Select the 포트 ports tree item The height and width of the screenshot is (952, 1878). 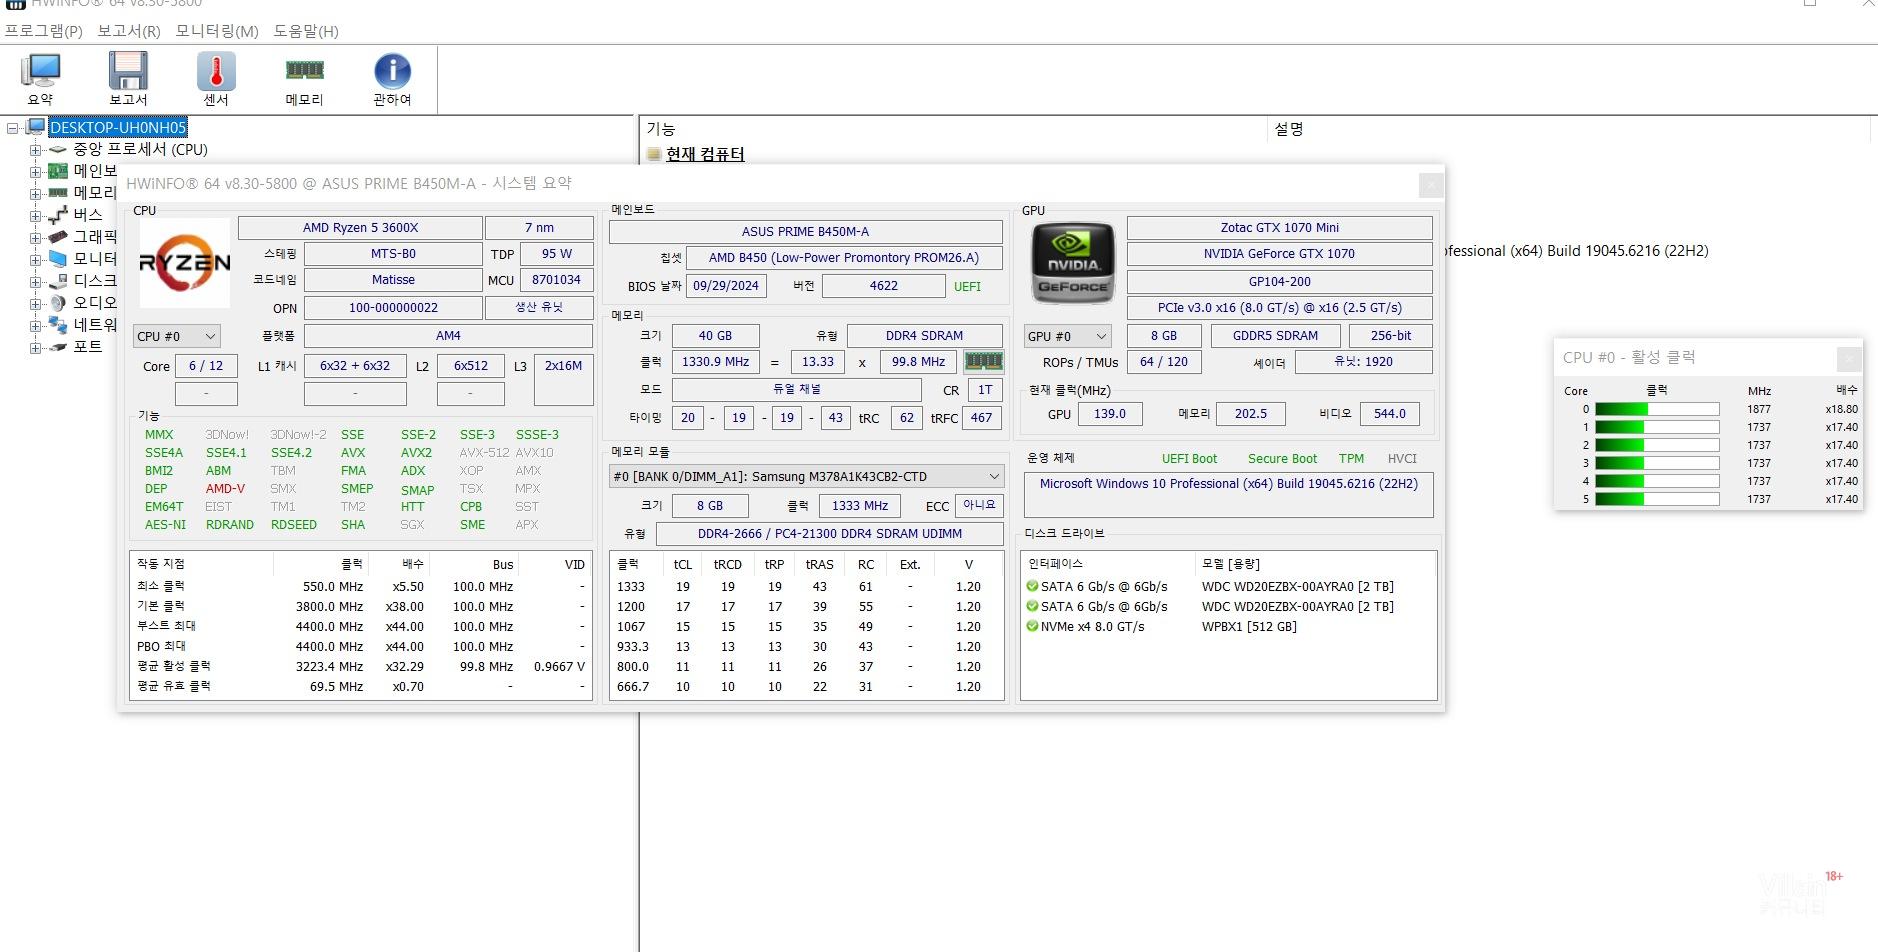pyautogui.click(x=87, y=347)
